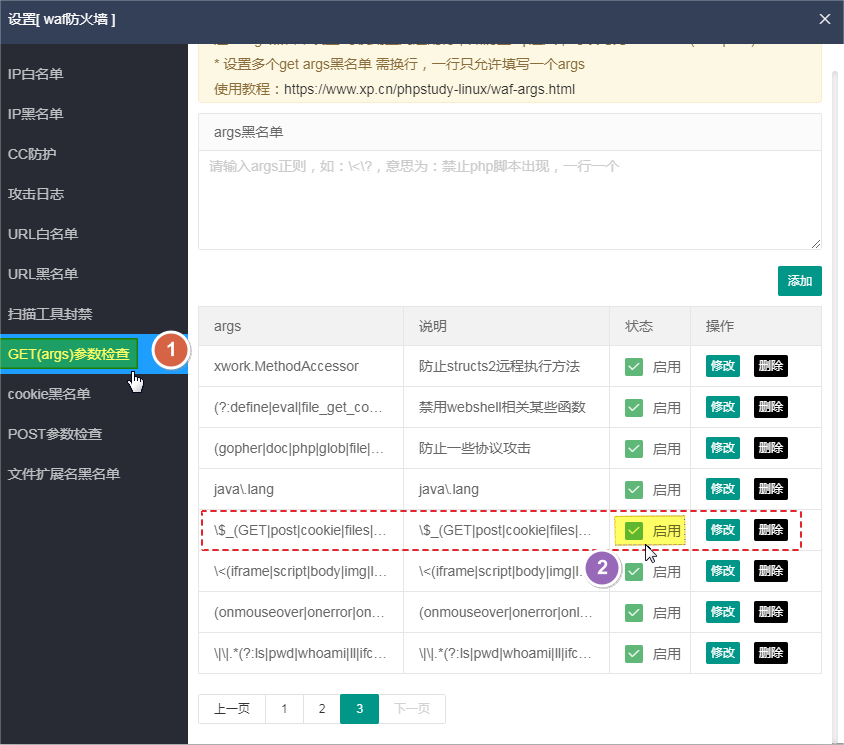Click 修改 for java\.lang rule
Viewport: 844px width, 745px height.
[x=722, y=489]
